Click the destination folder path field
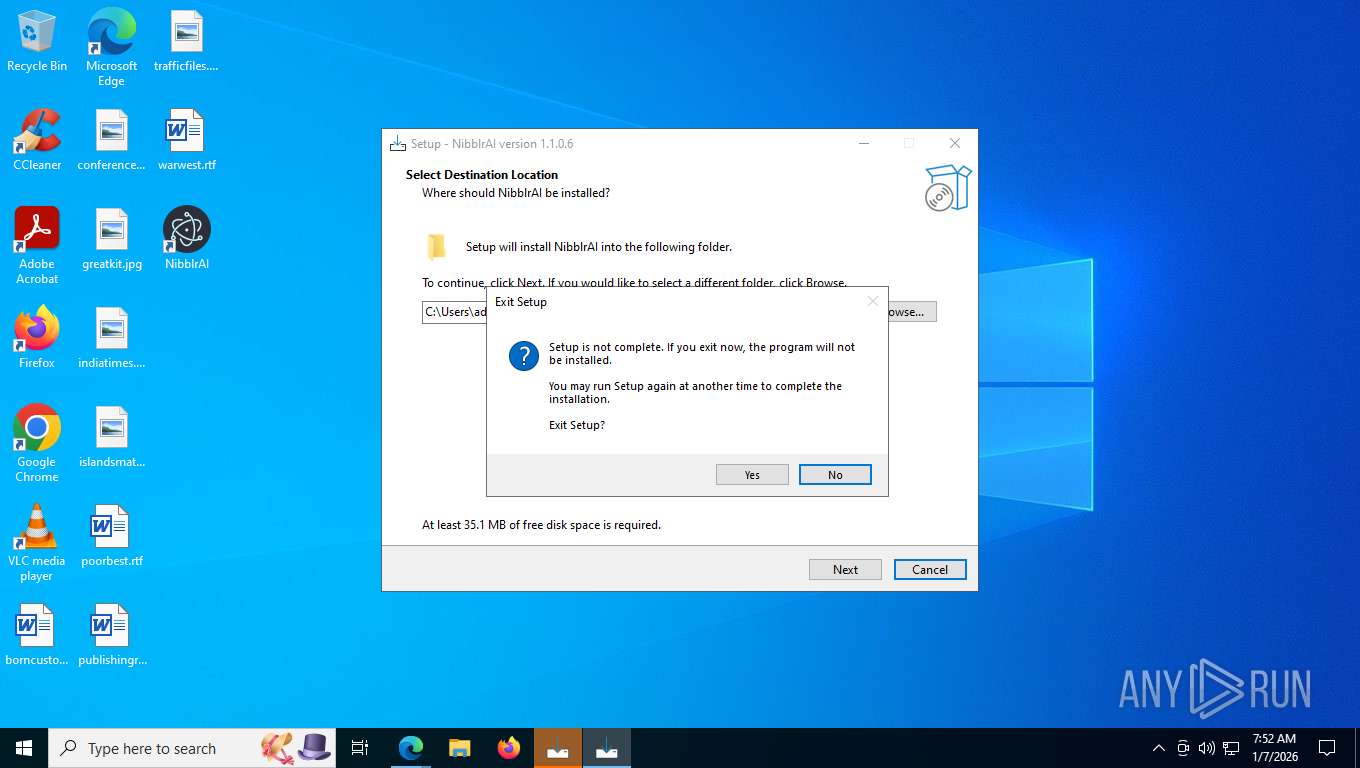This screenshot has height=768, width=1360. [454, 312]
